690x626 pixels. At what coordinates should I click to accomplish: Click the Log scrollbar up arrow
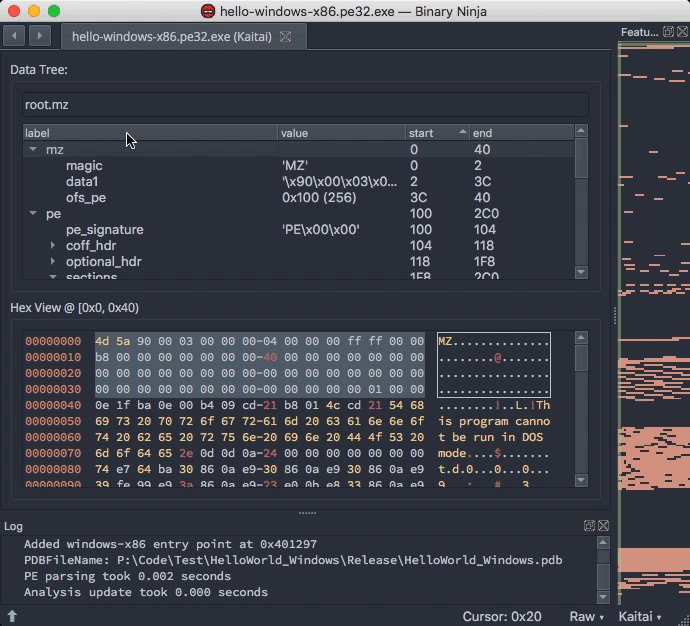pos(603,542)
